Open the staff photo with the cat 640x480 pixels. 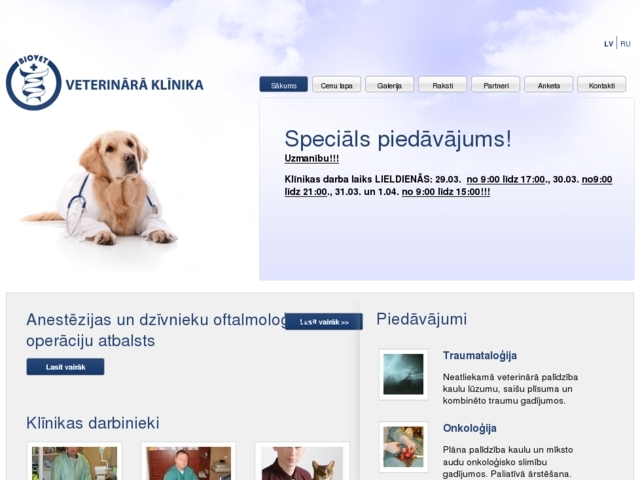click(x=302, y=461)
